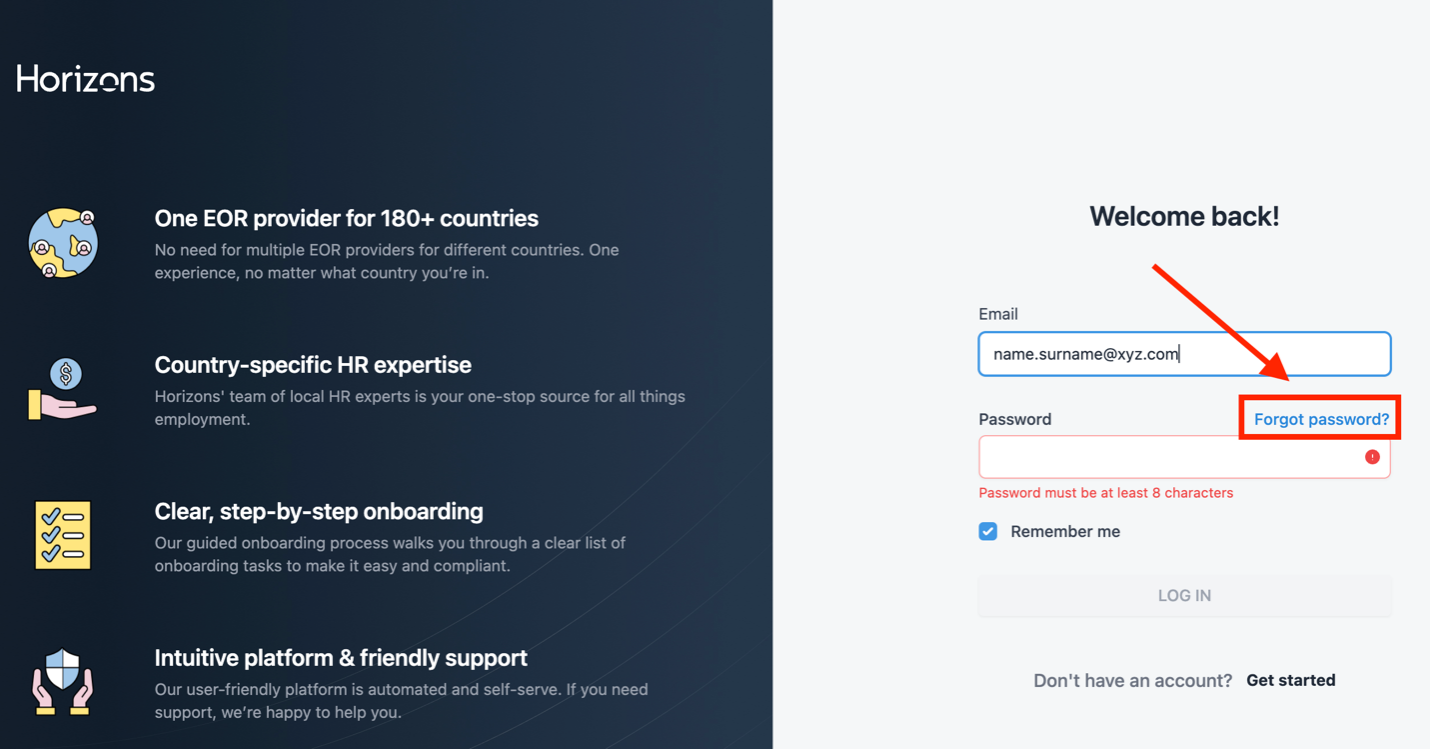
Task: Focus the Email input field
Action: (1184, 354)
